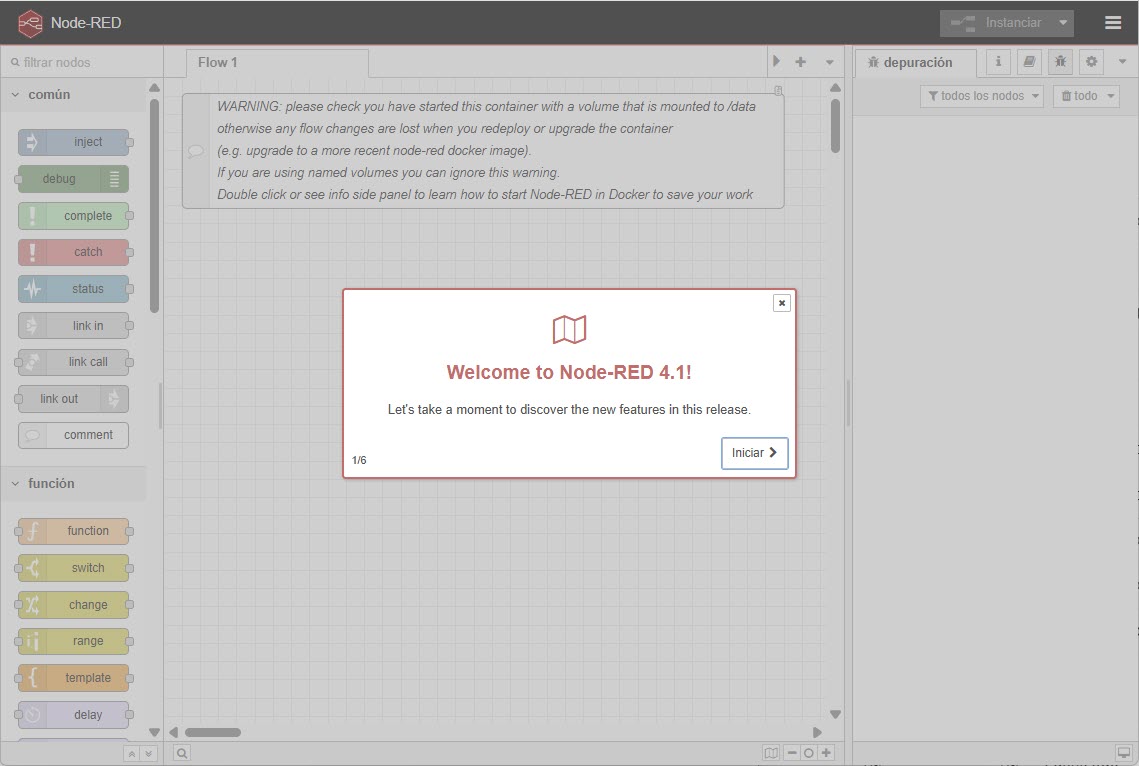Screen dimensions: 1139x766
Task: Select the depuración sidebar tab
Action: 915,61
